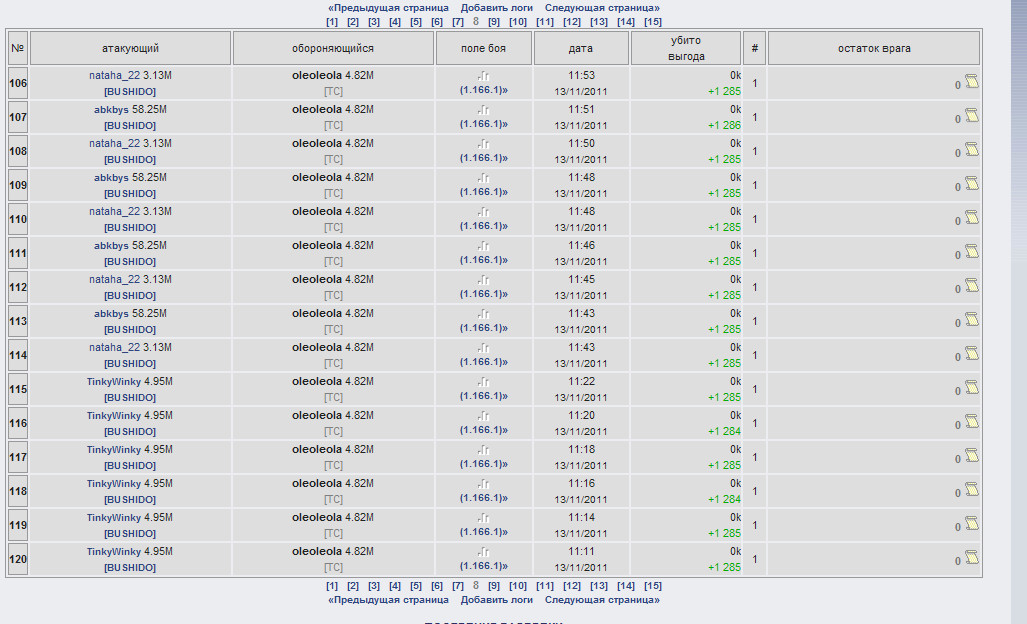Jump to page [15] in bottom pagination

[652, 586]
